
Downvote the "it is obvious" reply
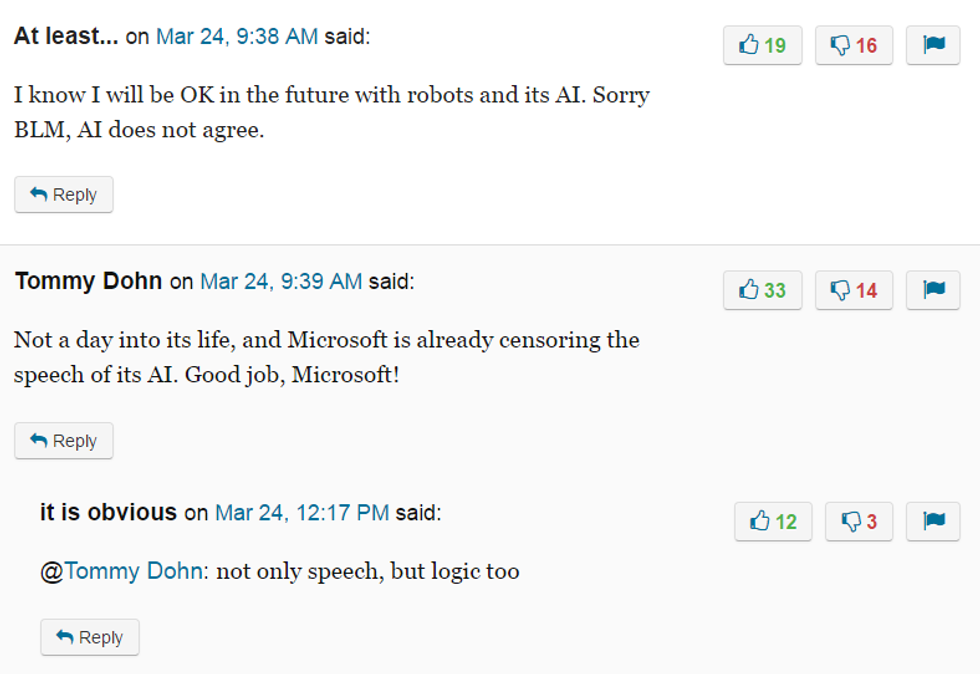pyautogui.click(x=858, y=521)
